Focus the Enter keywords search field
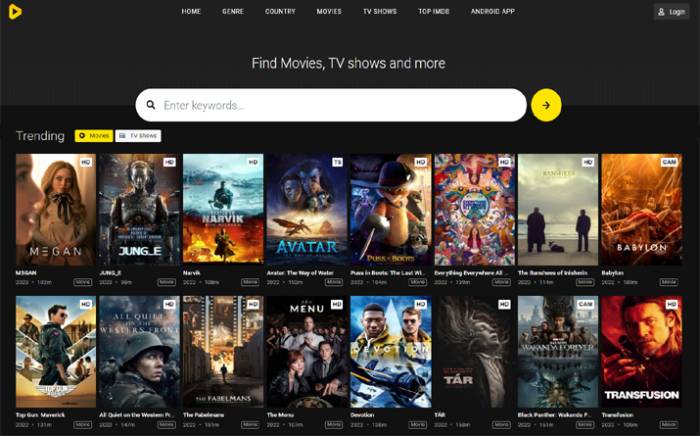This screenshot has width=700, height=436. pyautogui.click(x=331, y=105)
